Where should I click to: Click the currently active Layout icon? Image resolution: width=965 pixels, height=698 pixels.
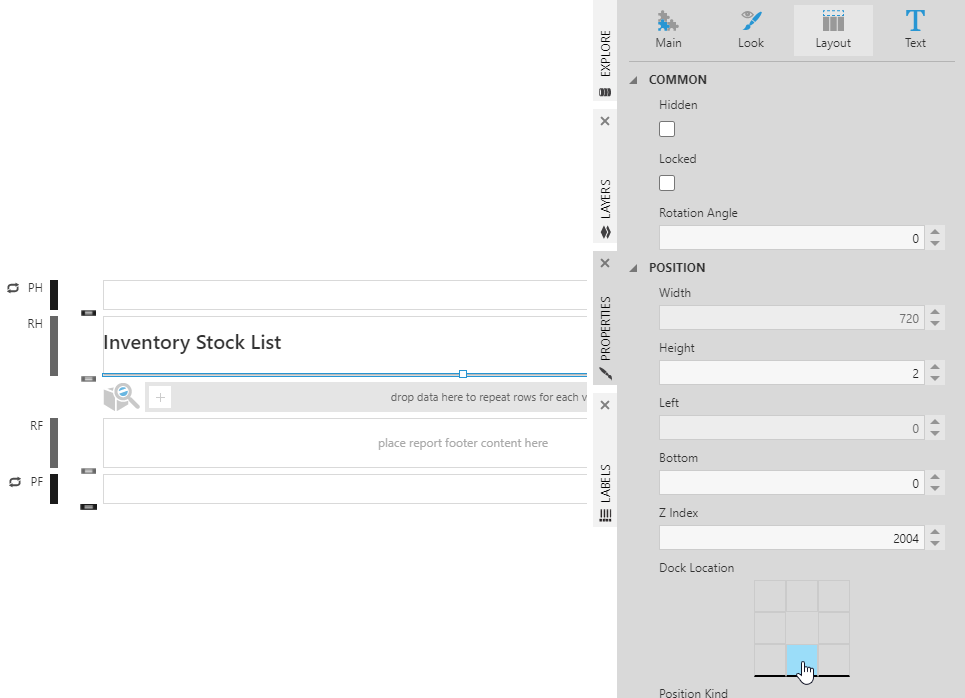(x=832, y=29)
